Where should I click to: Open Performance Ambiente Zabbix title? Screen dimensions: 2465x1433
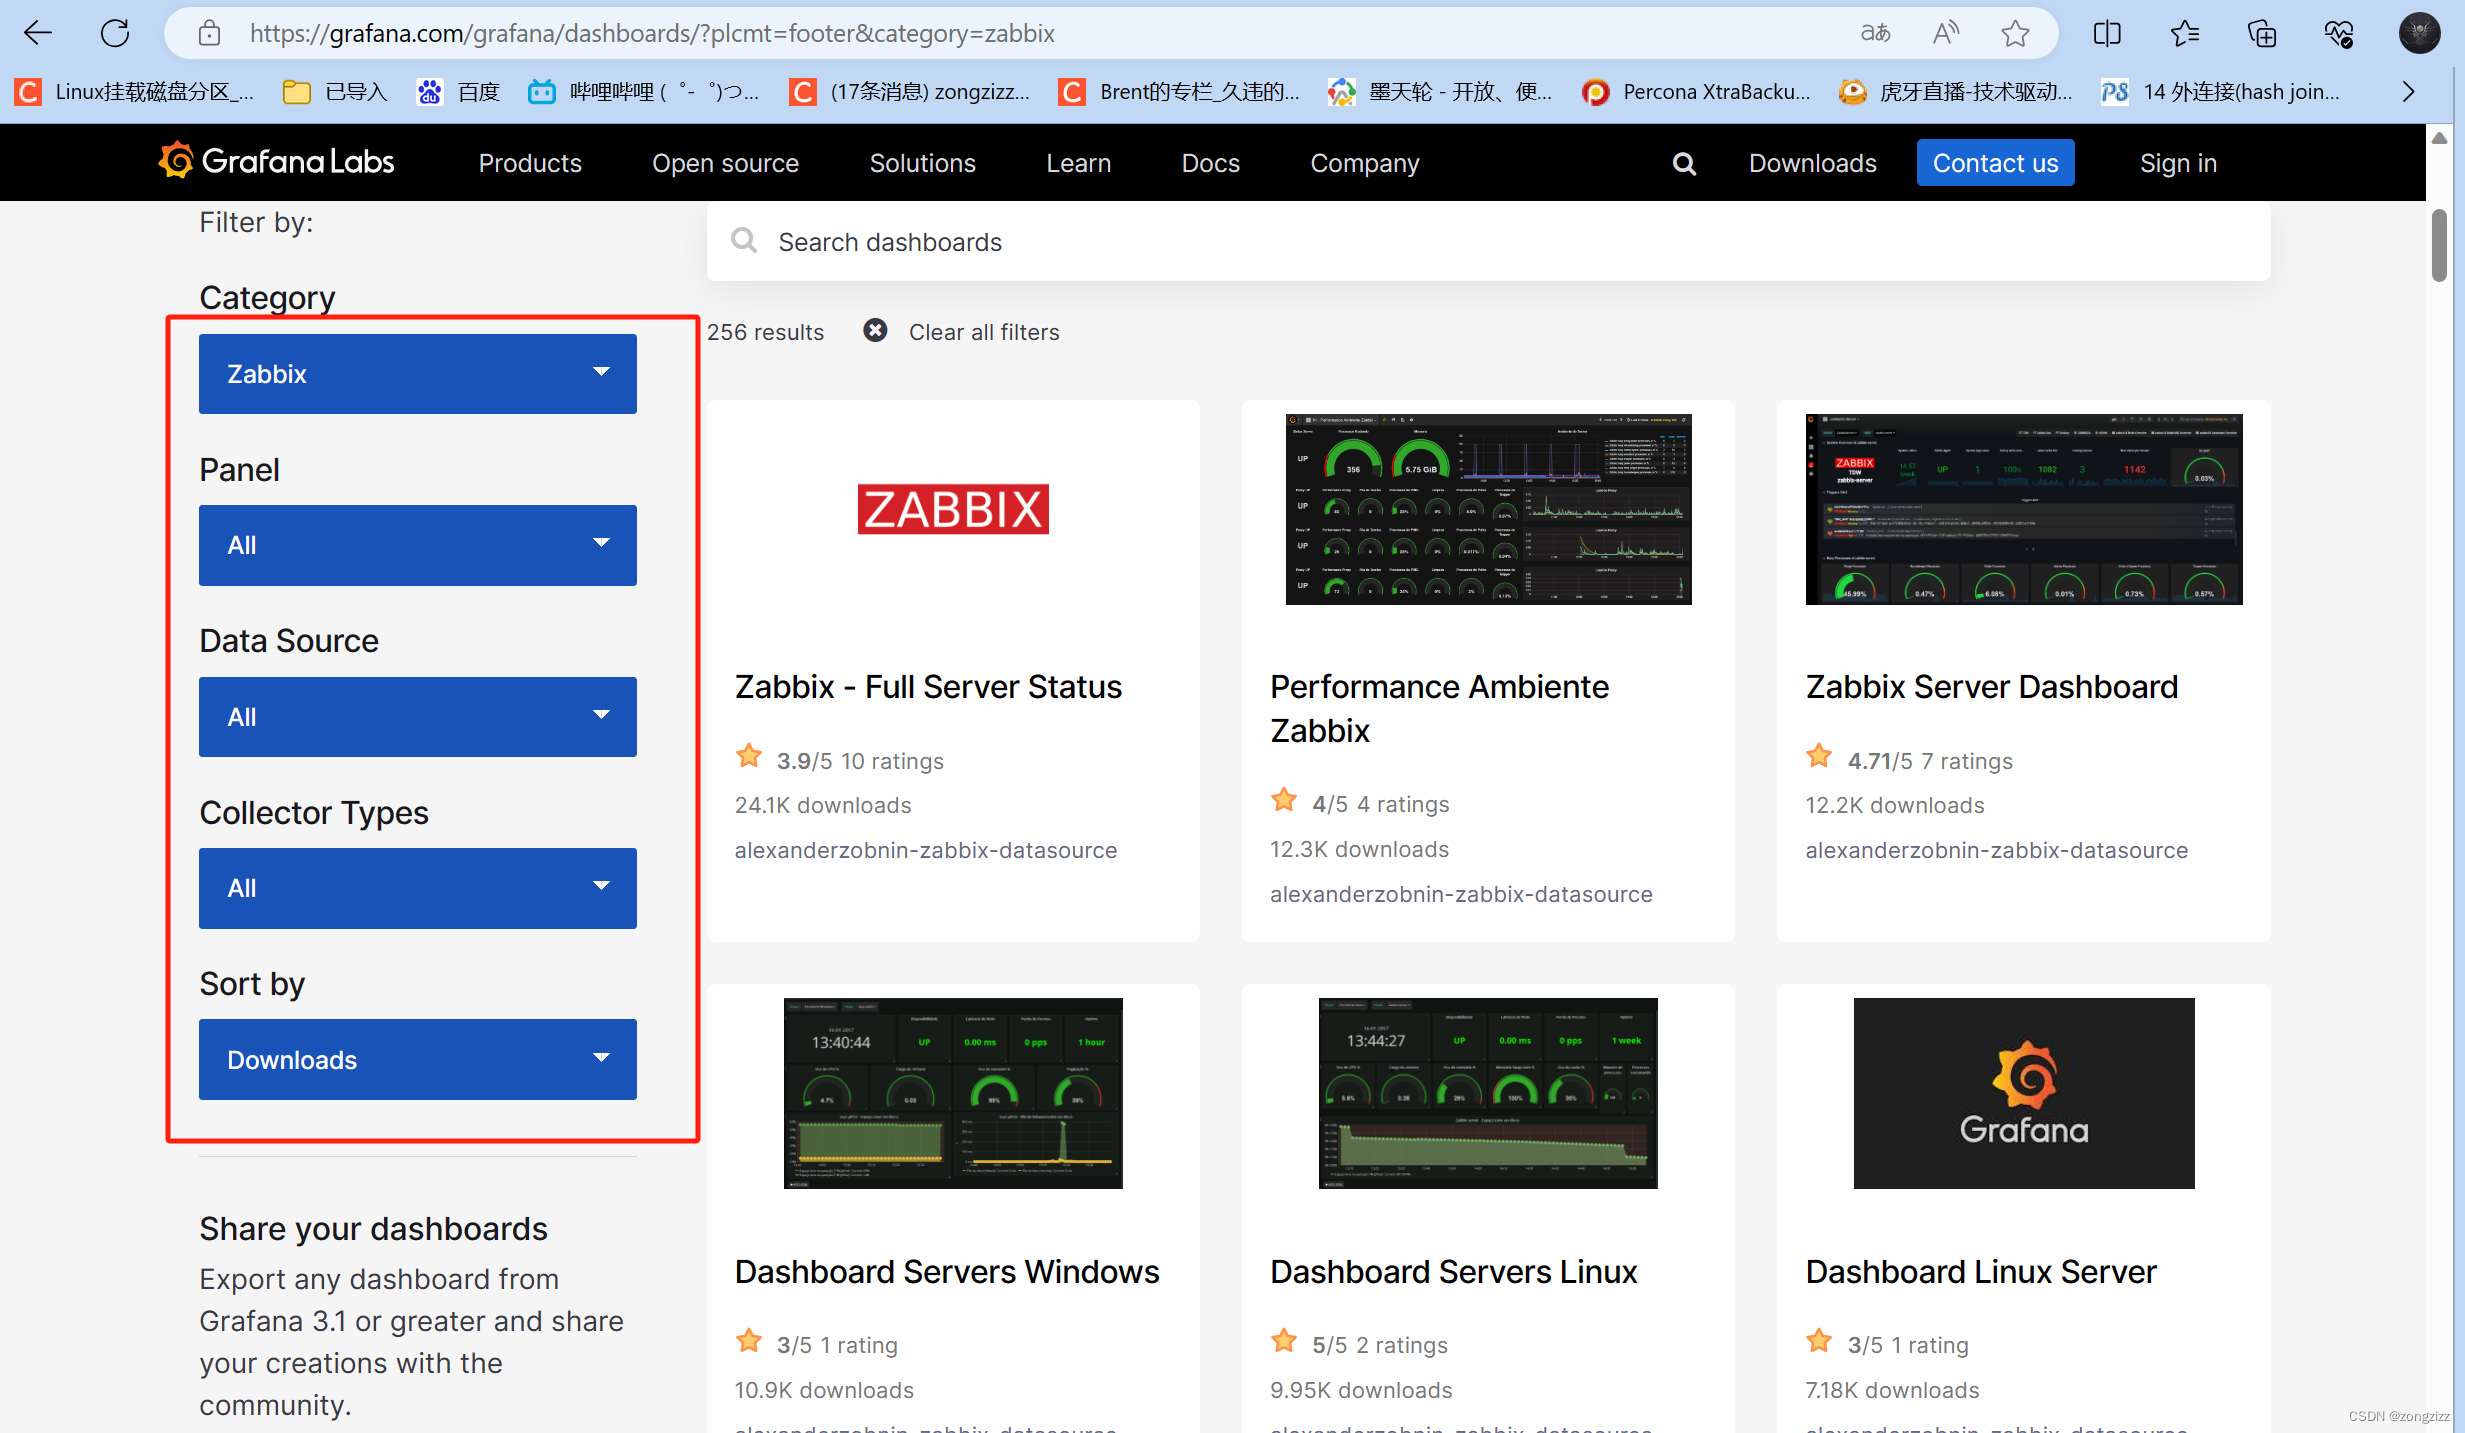[x=1439, y=709]
